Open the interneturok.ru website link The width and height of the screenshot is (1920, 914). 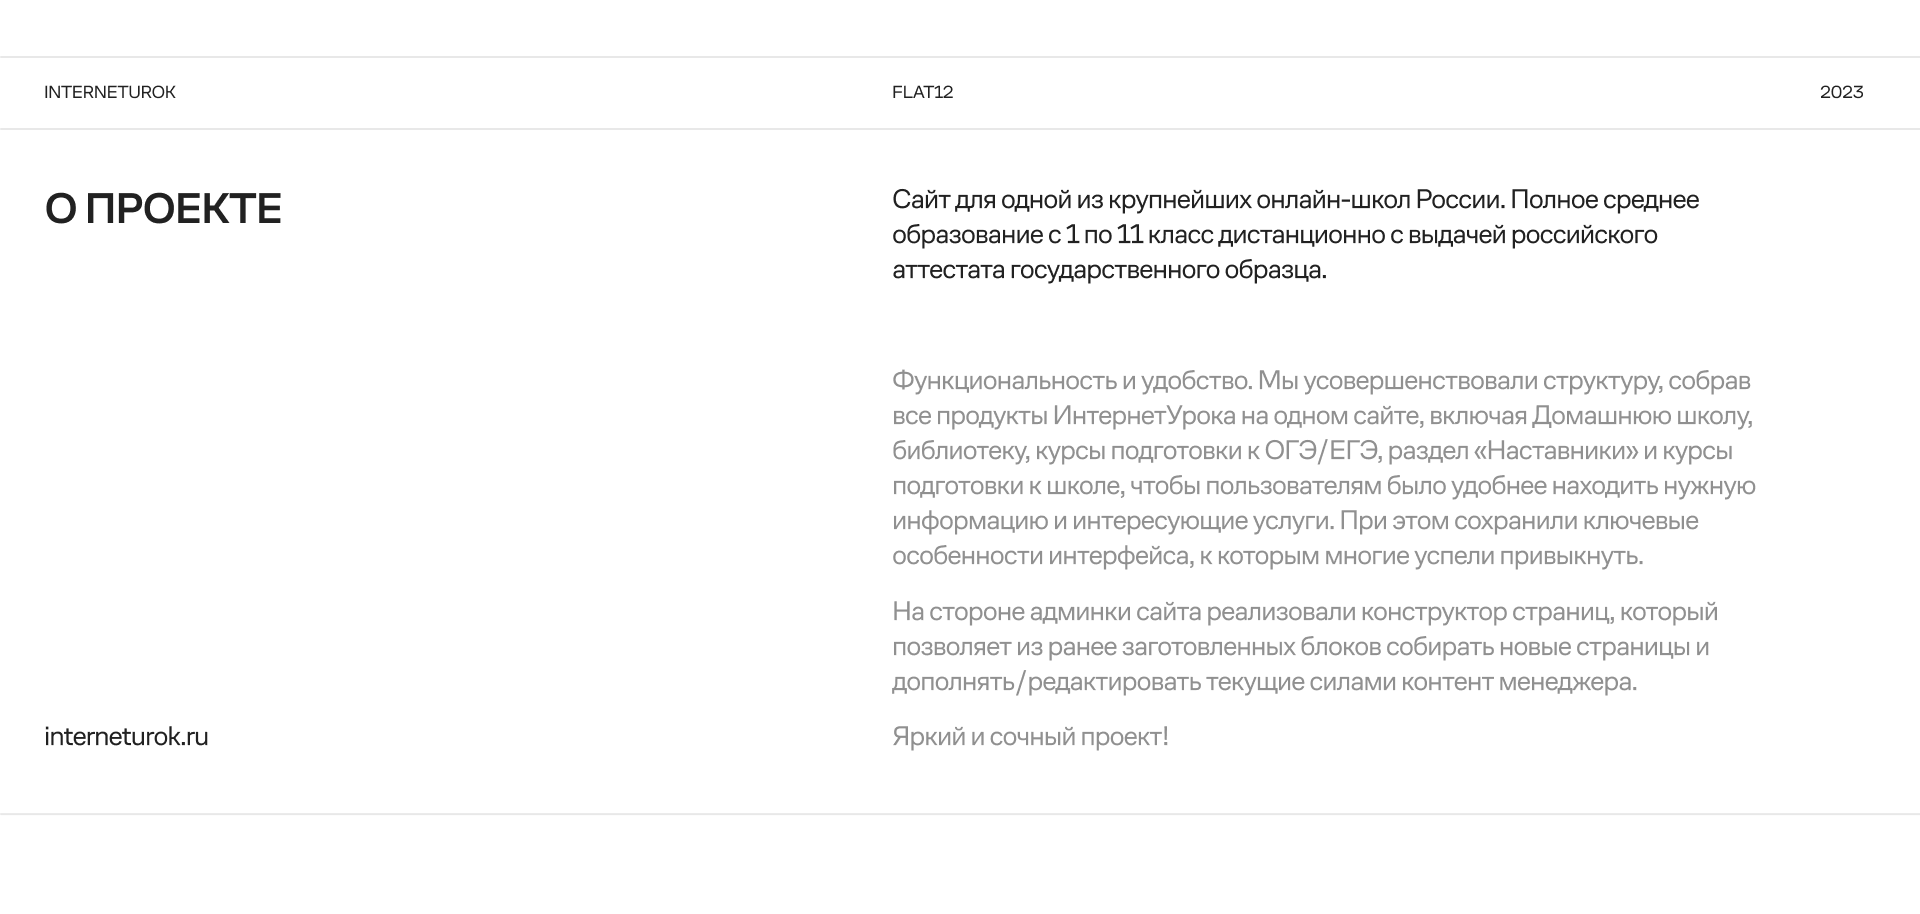tap(126, 737)
